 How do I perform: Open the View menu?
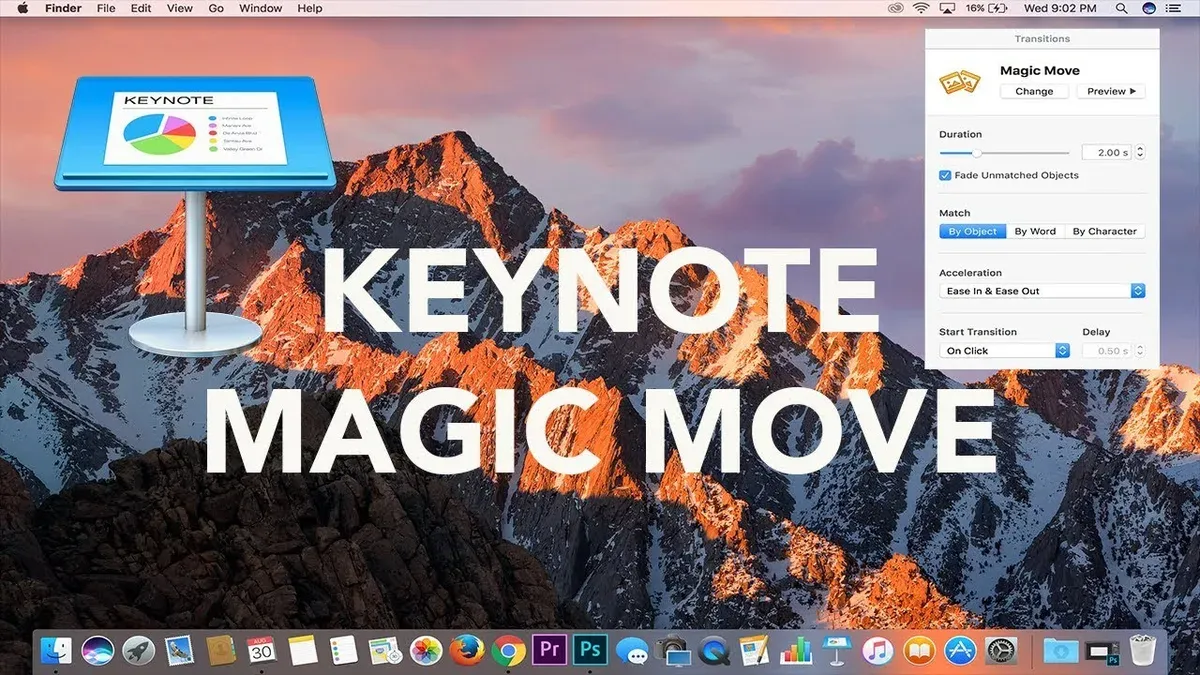(180, 8)
